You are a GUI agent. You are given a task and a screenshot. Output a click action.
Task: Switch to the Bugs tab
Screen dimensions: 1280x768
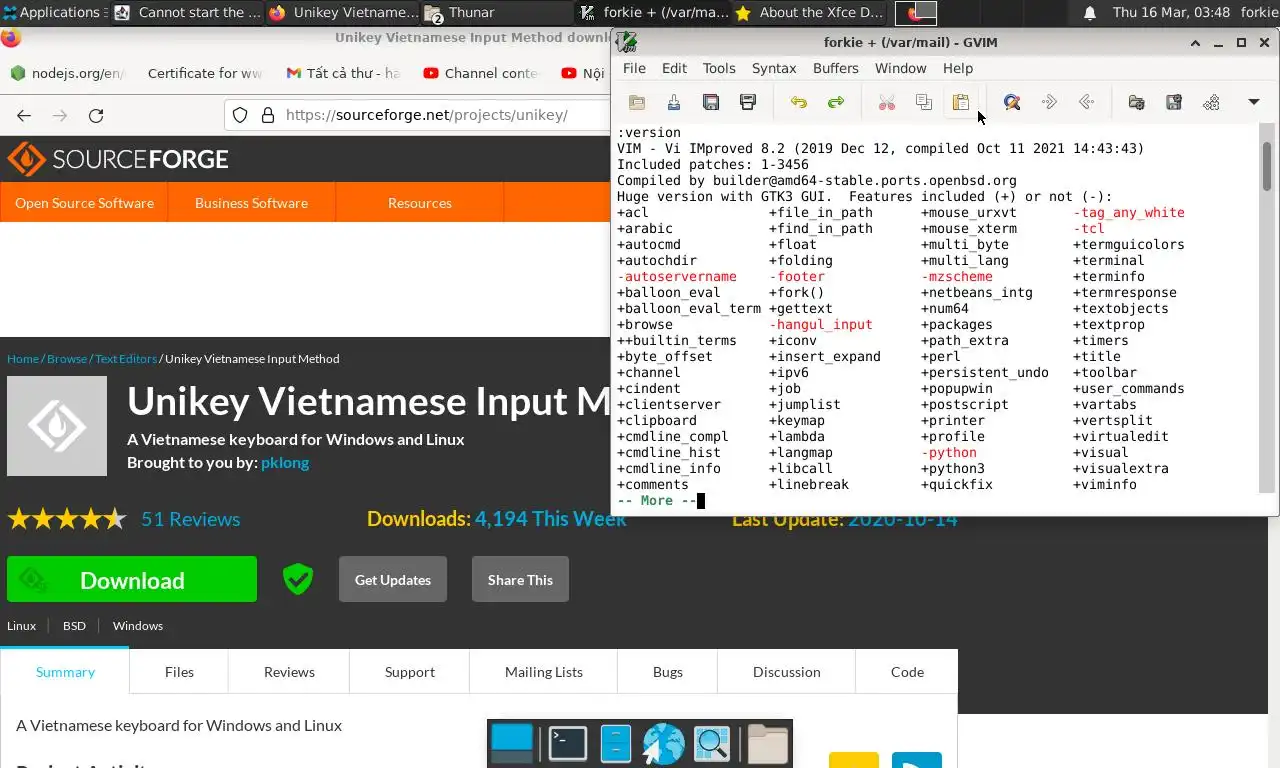[x=668, y=672]
